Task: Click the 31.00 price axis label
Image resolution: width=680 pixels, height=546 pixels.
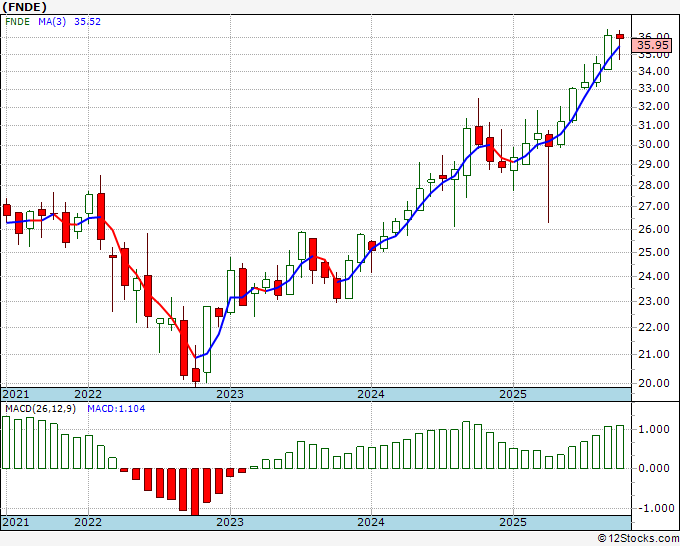Action: pos(654,125)
